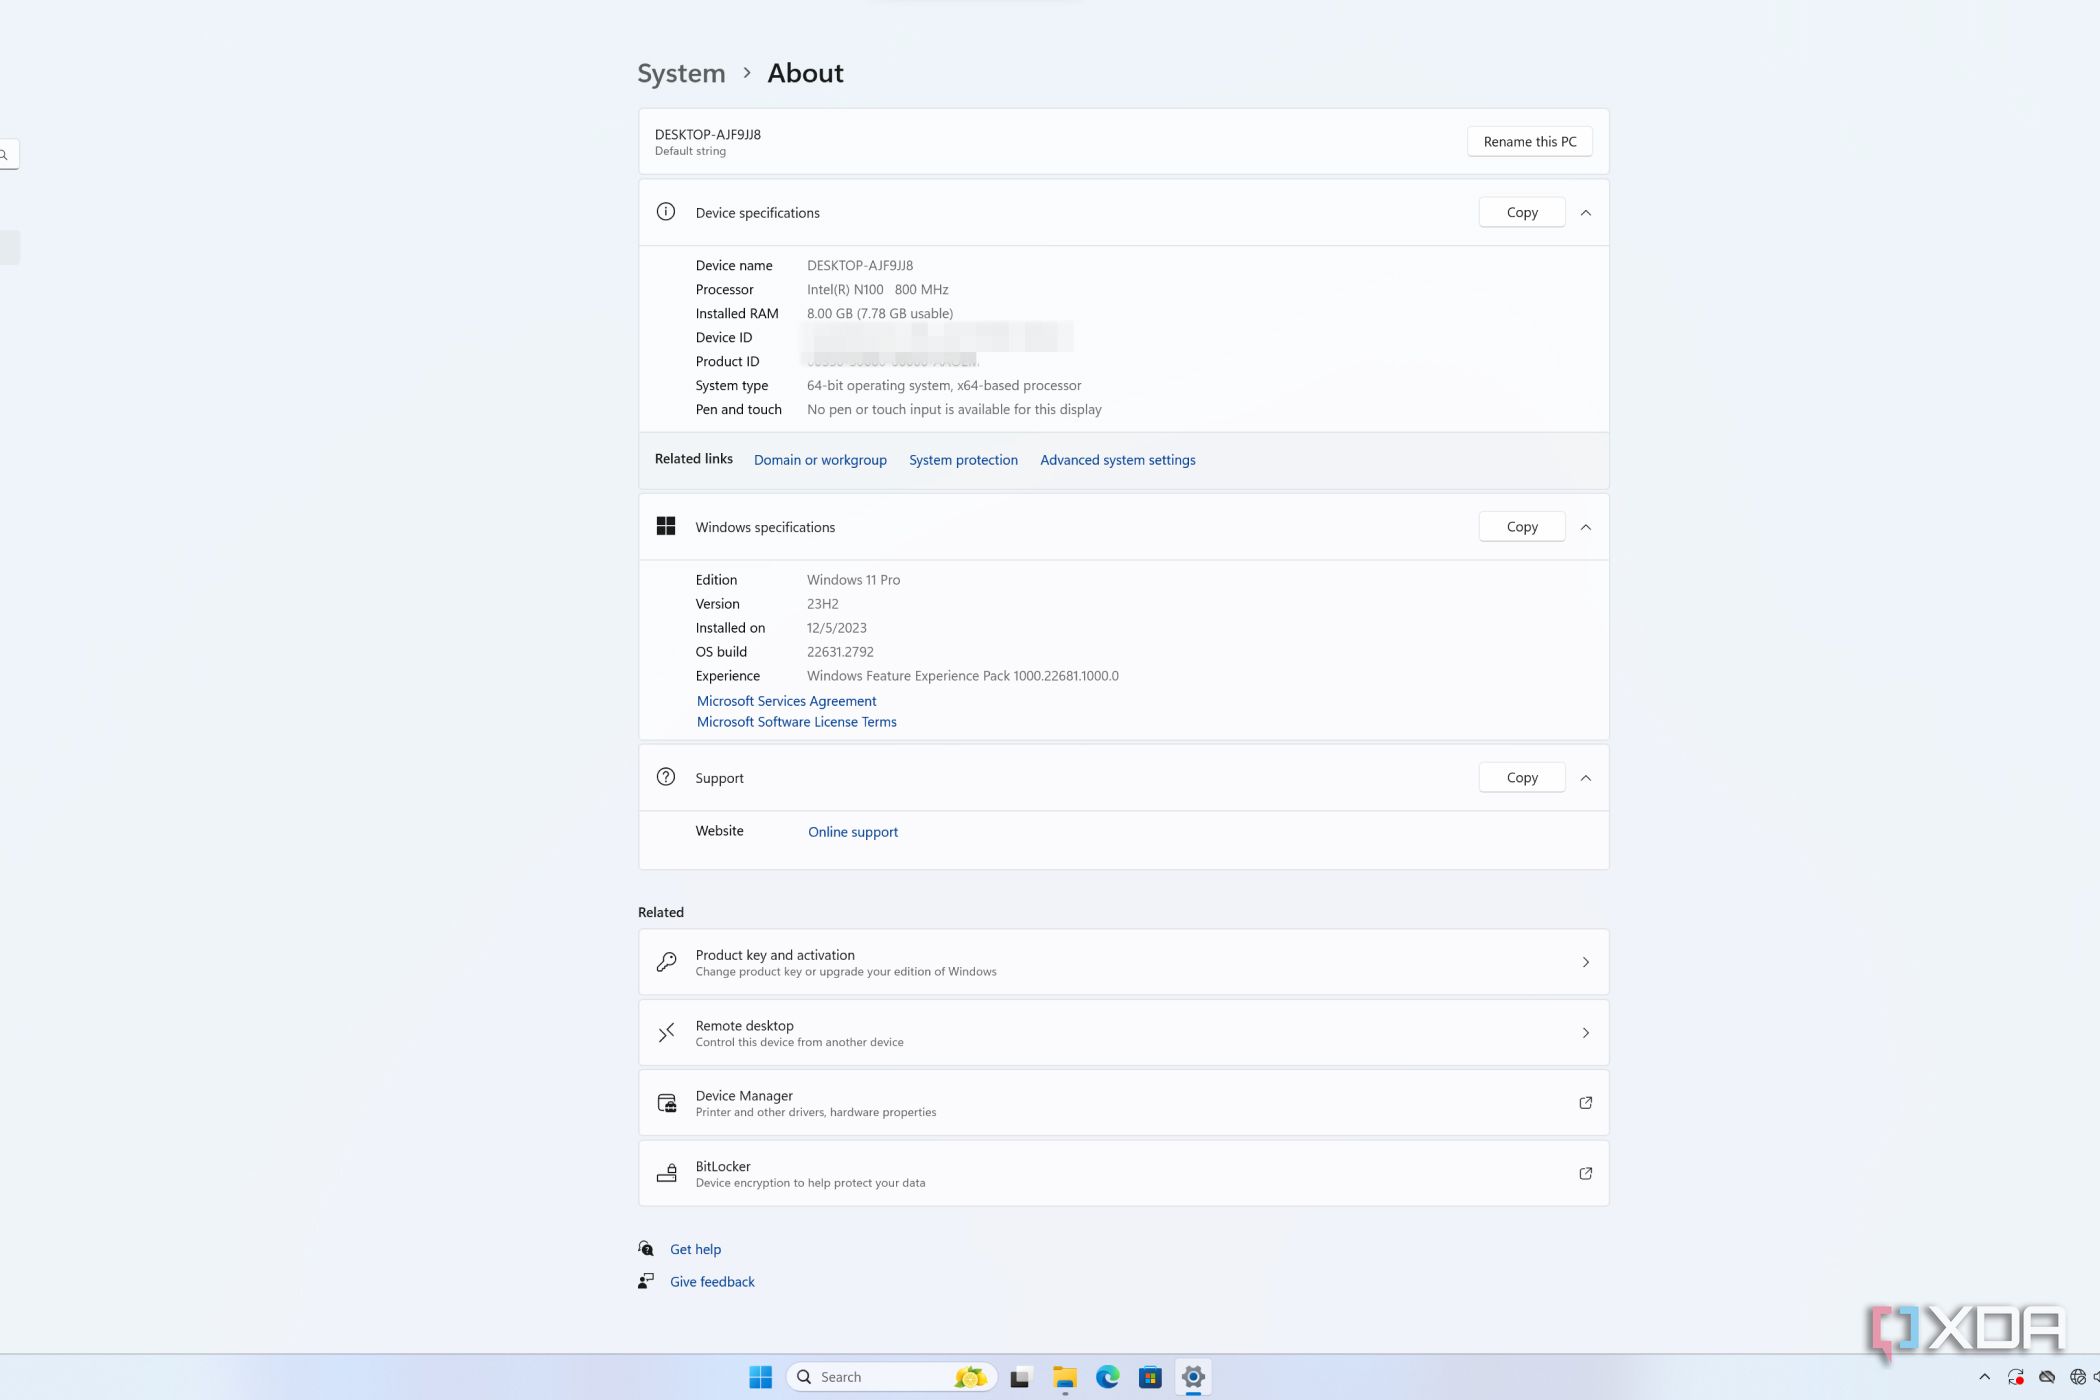Click the BitLocker lock icon
This screenshot has height=1400, width=2100.
pyautogui.click(x=666, y=1173)
